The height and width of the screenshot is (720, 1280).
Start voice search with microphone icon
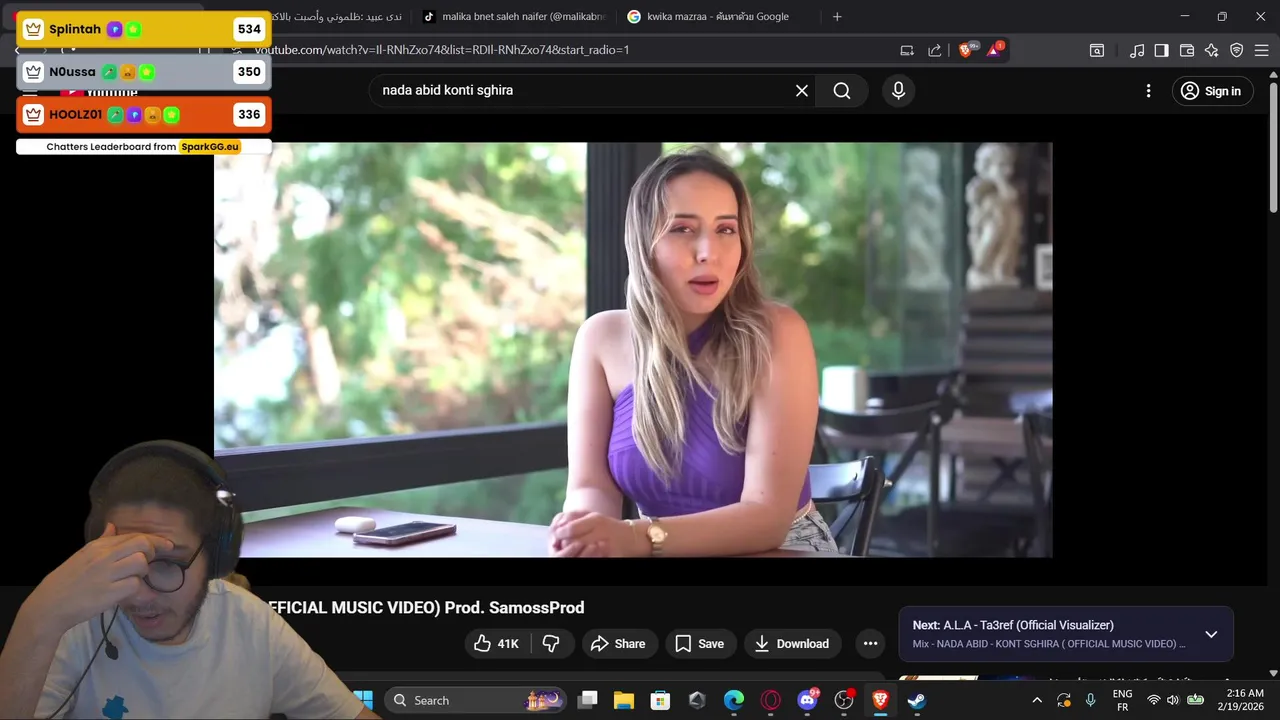(898, 91)
